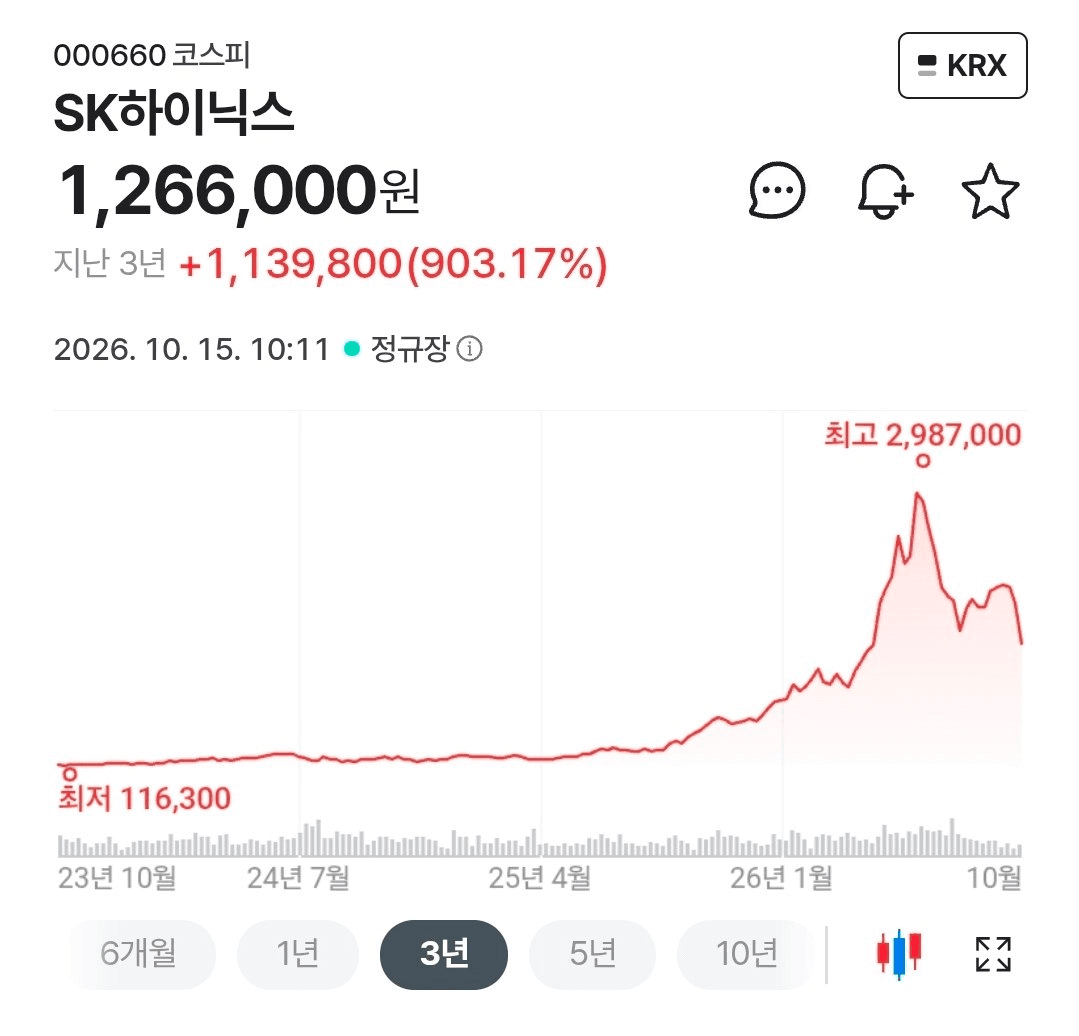Click the 1,266,000원 current price
The width and height of the screenshot is (1079, 1036).
tap(239, 190)
